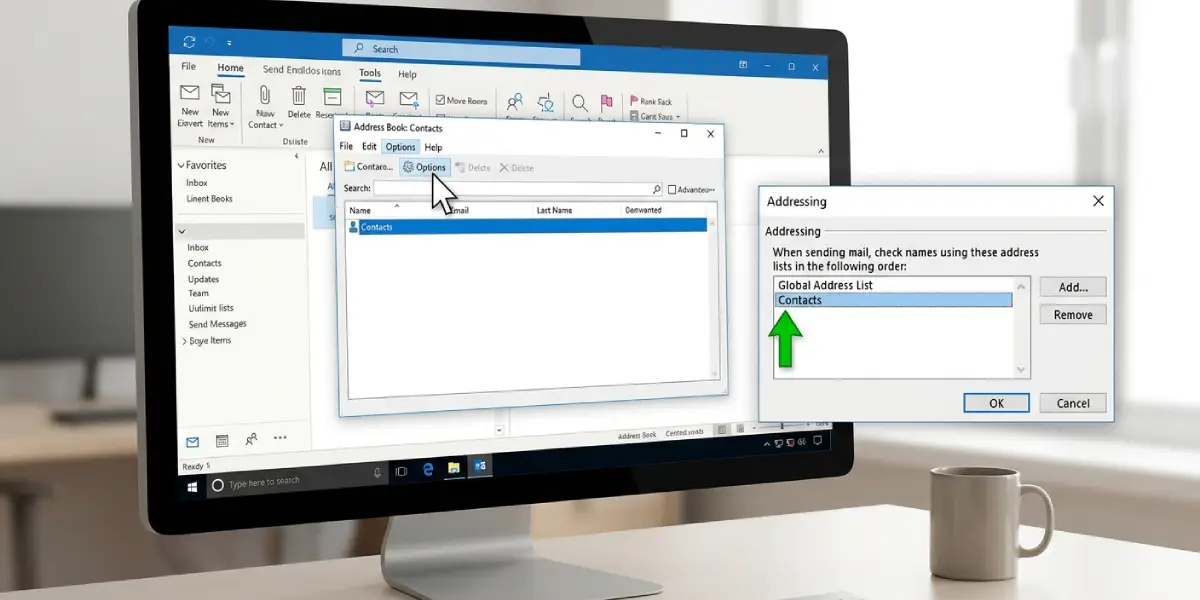Click the X Delete item in Address Book toolbar
1200x600 pixels.
(517, 168)
